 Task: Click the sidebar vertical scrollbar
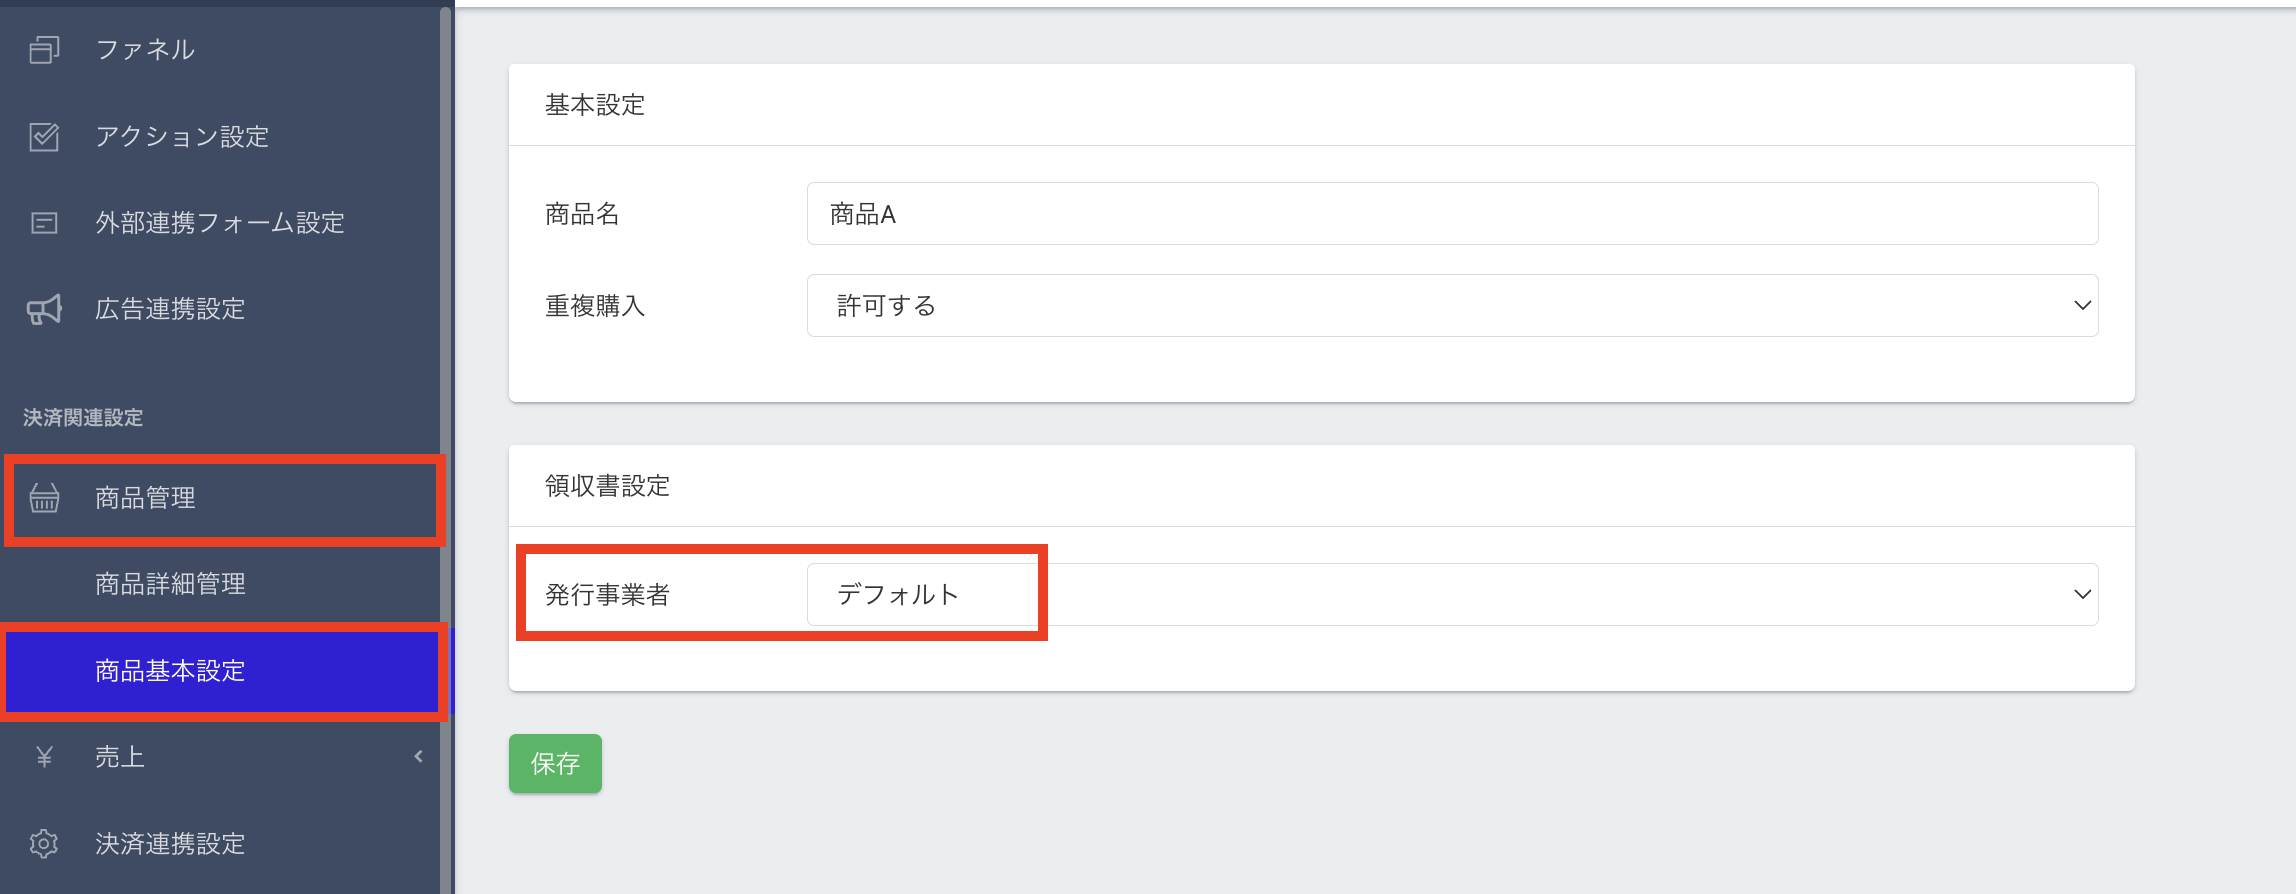(445, 450)
